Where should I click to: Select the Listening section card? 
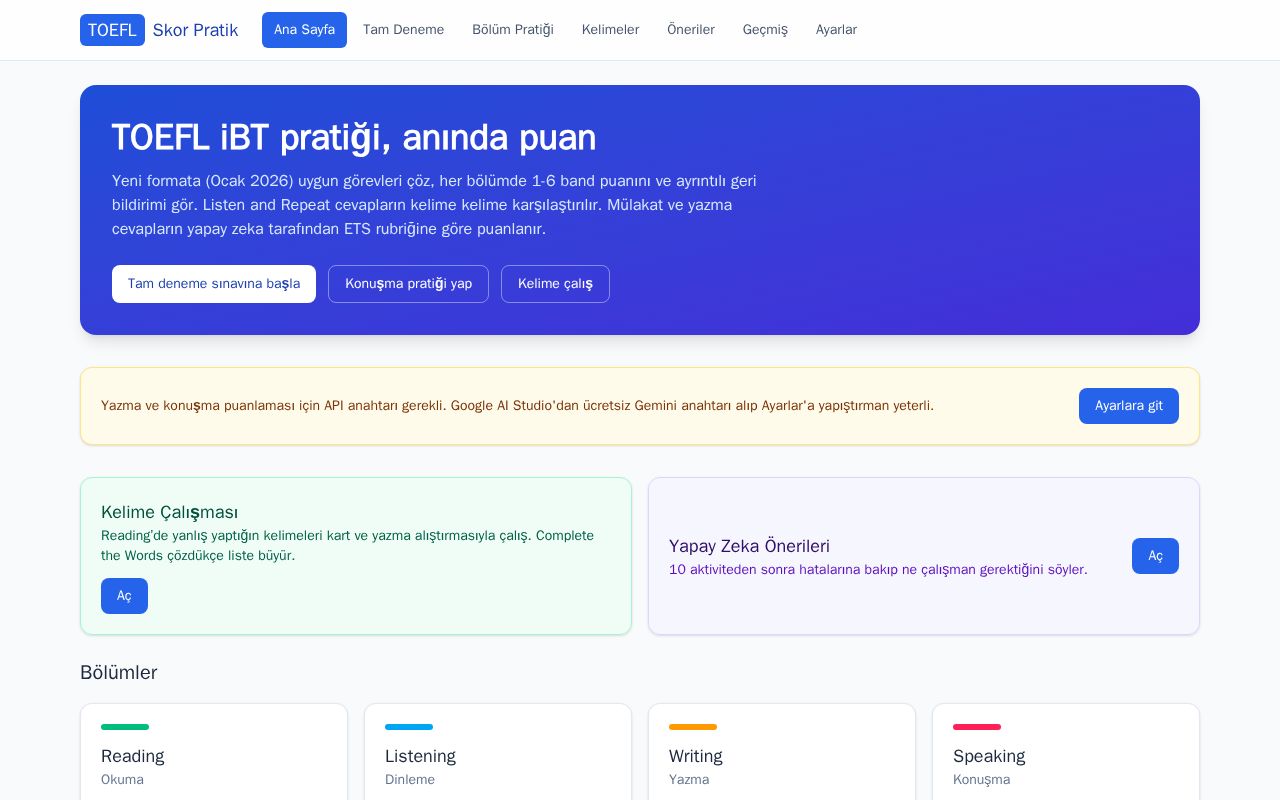[x=498, y=752]
